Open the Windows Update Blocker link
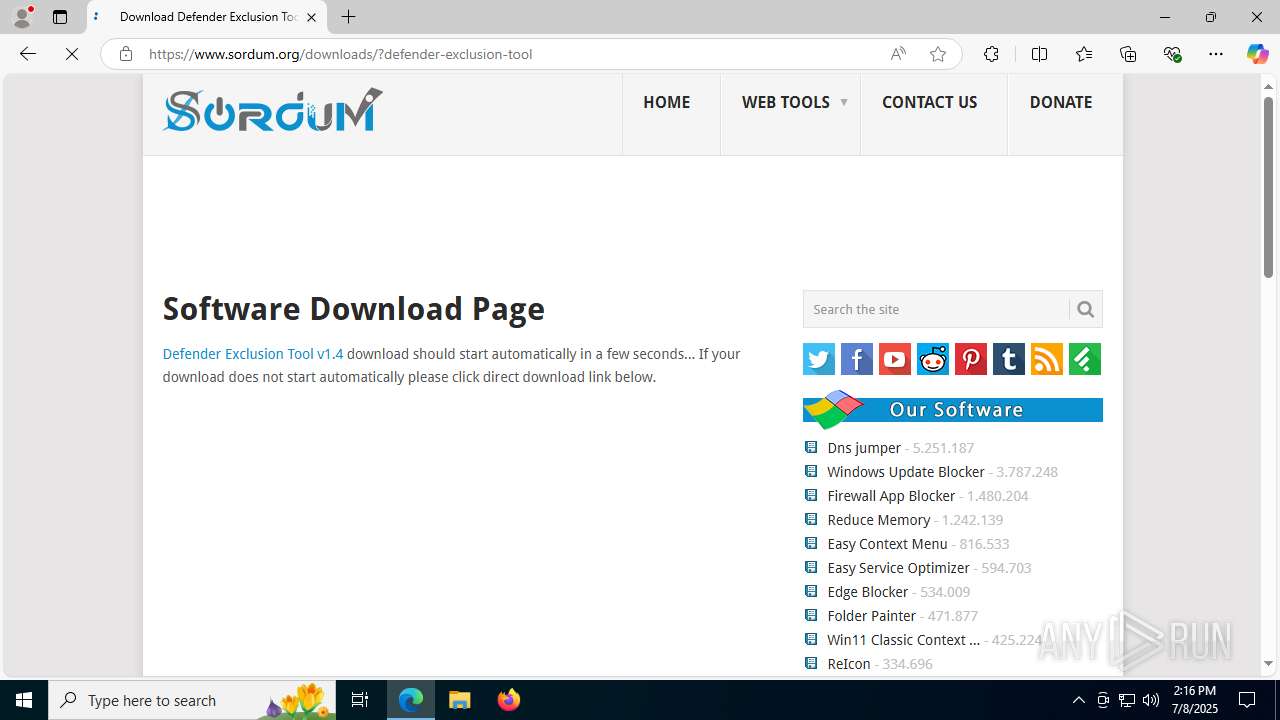Viewport: 1280px width, 720px height. tap(906, 472)
